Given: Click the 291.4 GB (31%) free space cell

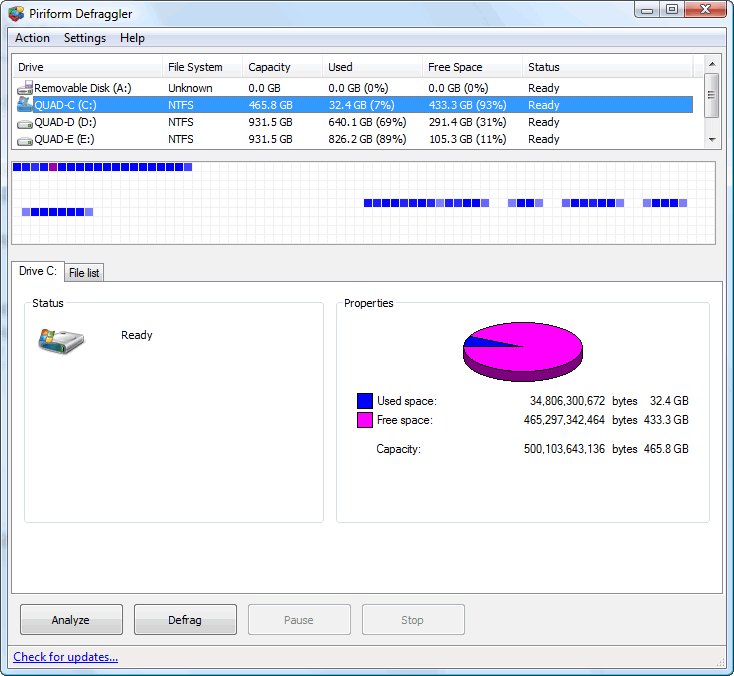Looking at the screenshot, I should pos(467,122).
